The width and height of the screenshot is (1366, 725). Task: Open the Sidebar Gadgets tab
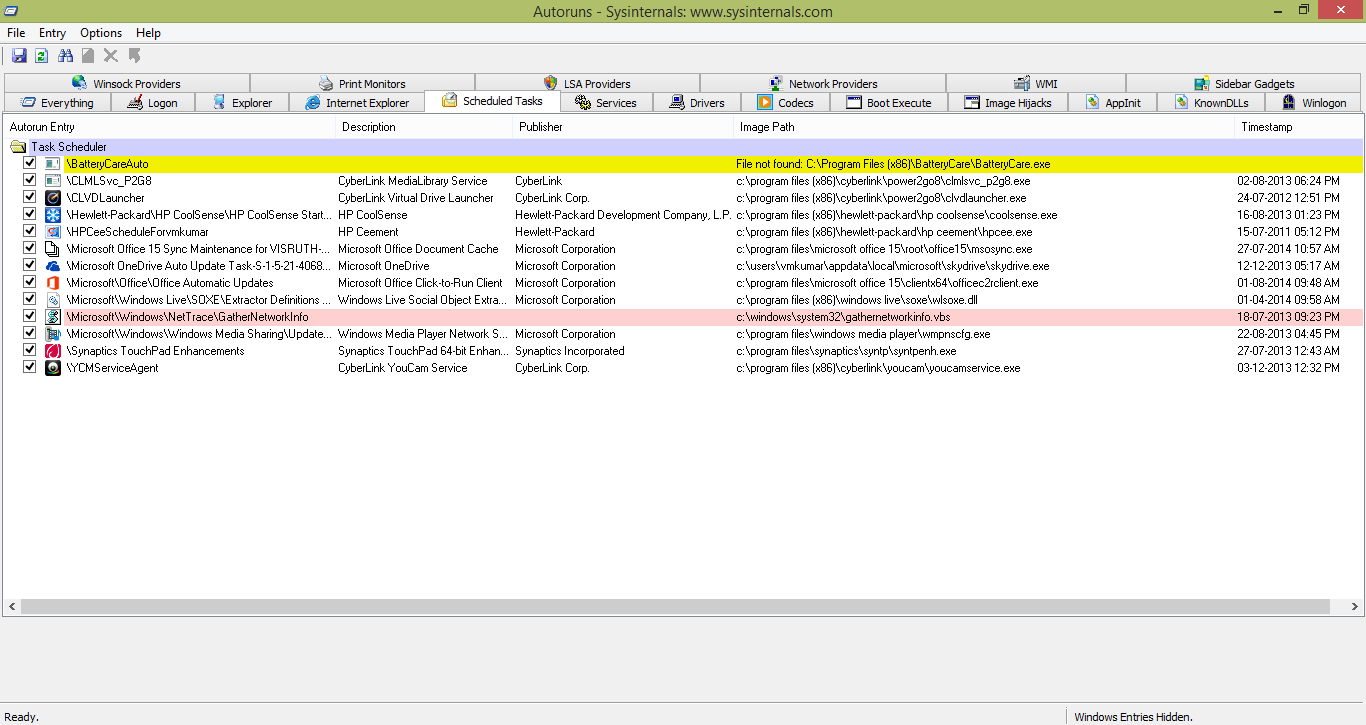(x=1244, y=84)
